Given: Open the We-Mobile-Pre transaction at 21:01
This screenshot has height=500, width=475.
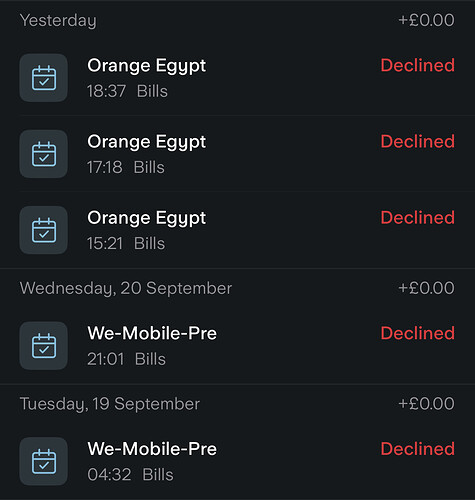Looking at the screenshot, I should click(x=237, y=346).
